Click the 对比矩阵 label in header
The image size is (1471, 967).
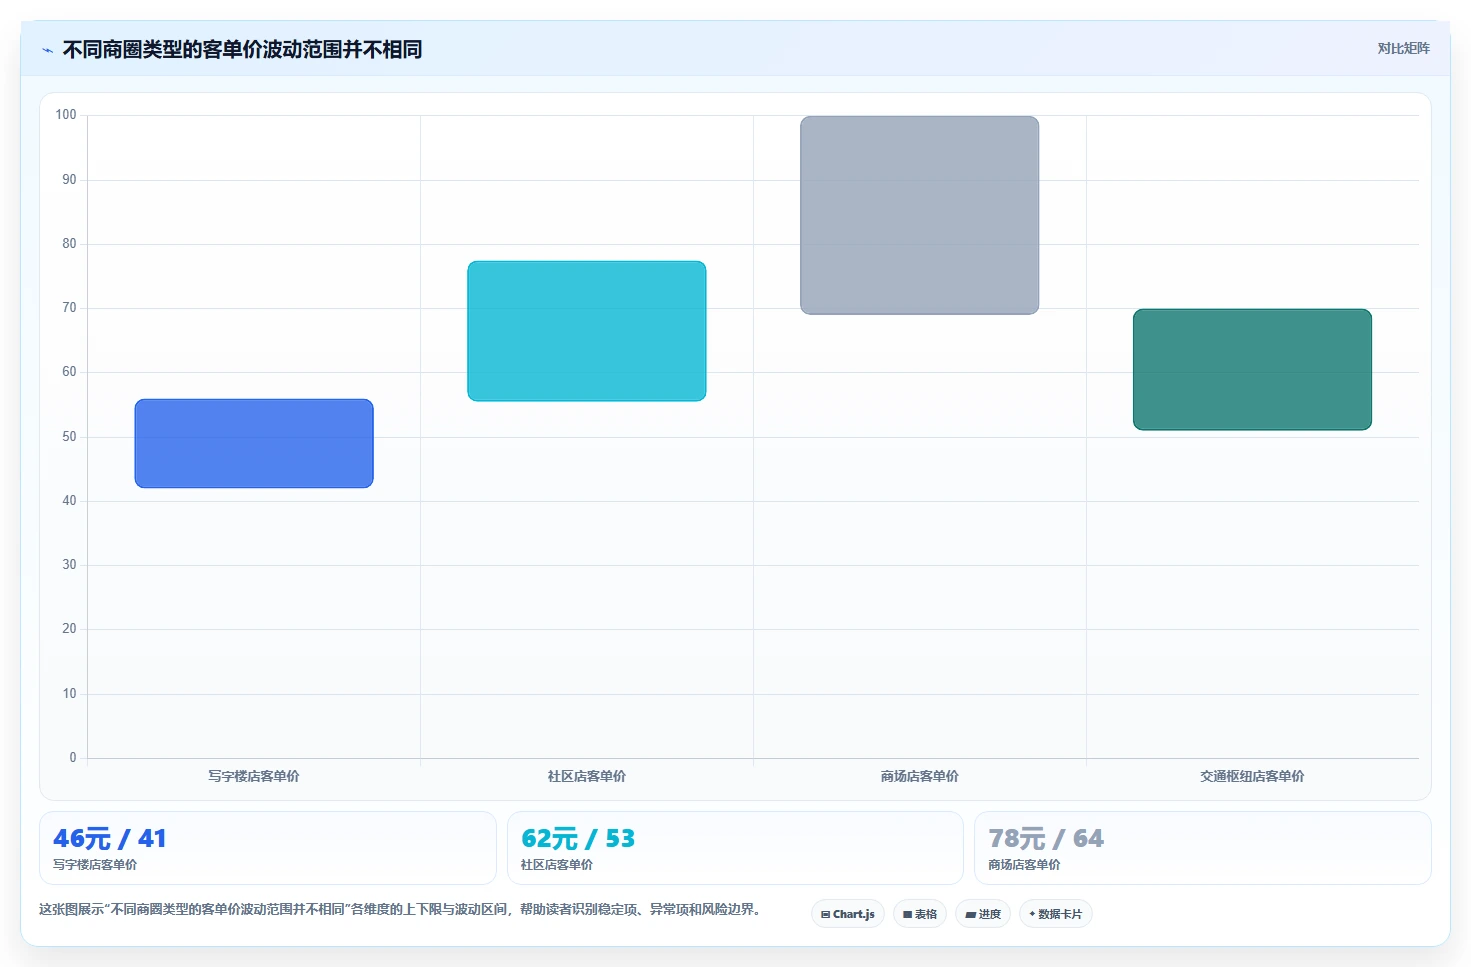click(1403, 48)
